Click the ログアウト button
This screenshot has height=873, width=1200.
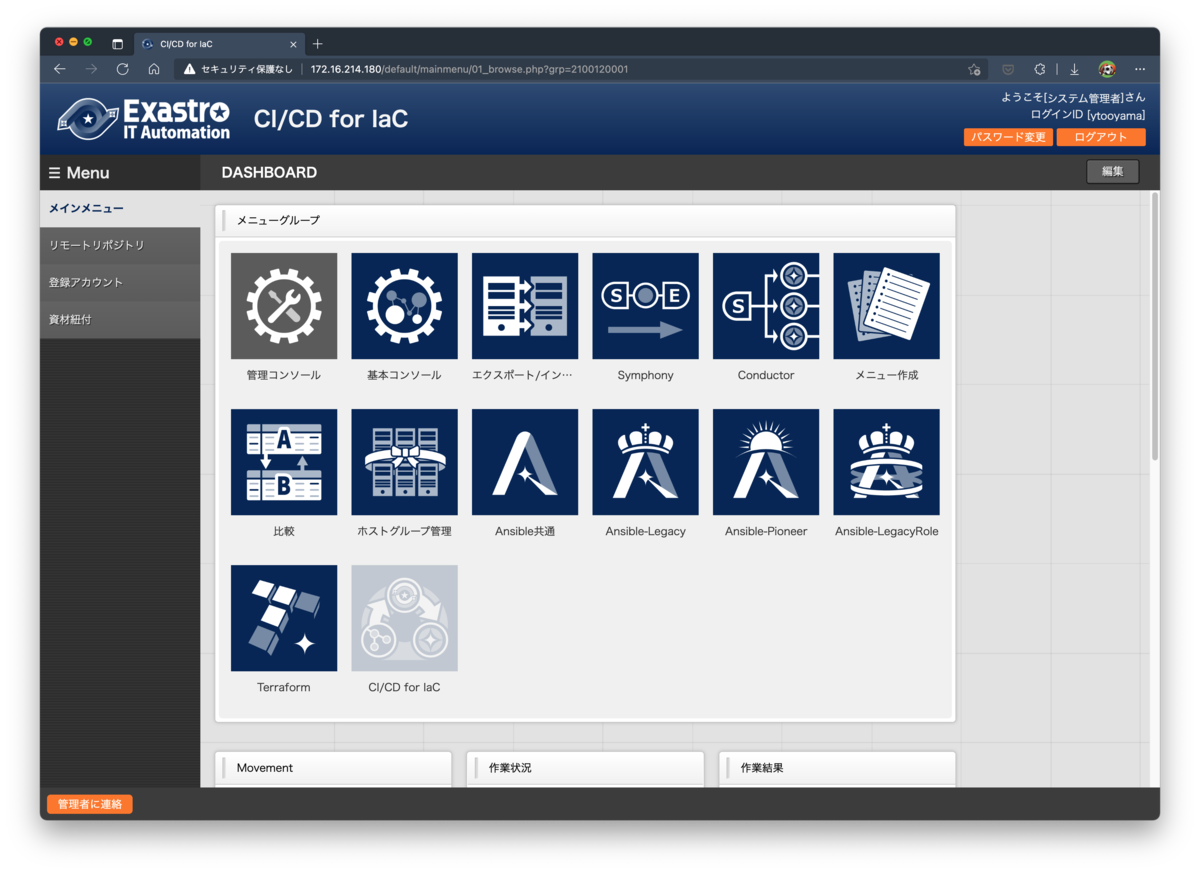(x=1101, y=137)
